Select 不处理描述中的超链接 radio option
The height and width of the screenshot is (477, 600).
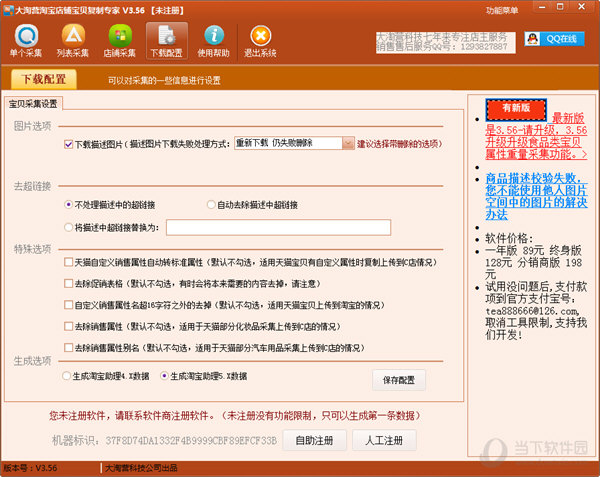coord(68,205)
